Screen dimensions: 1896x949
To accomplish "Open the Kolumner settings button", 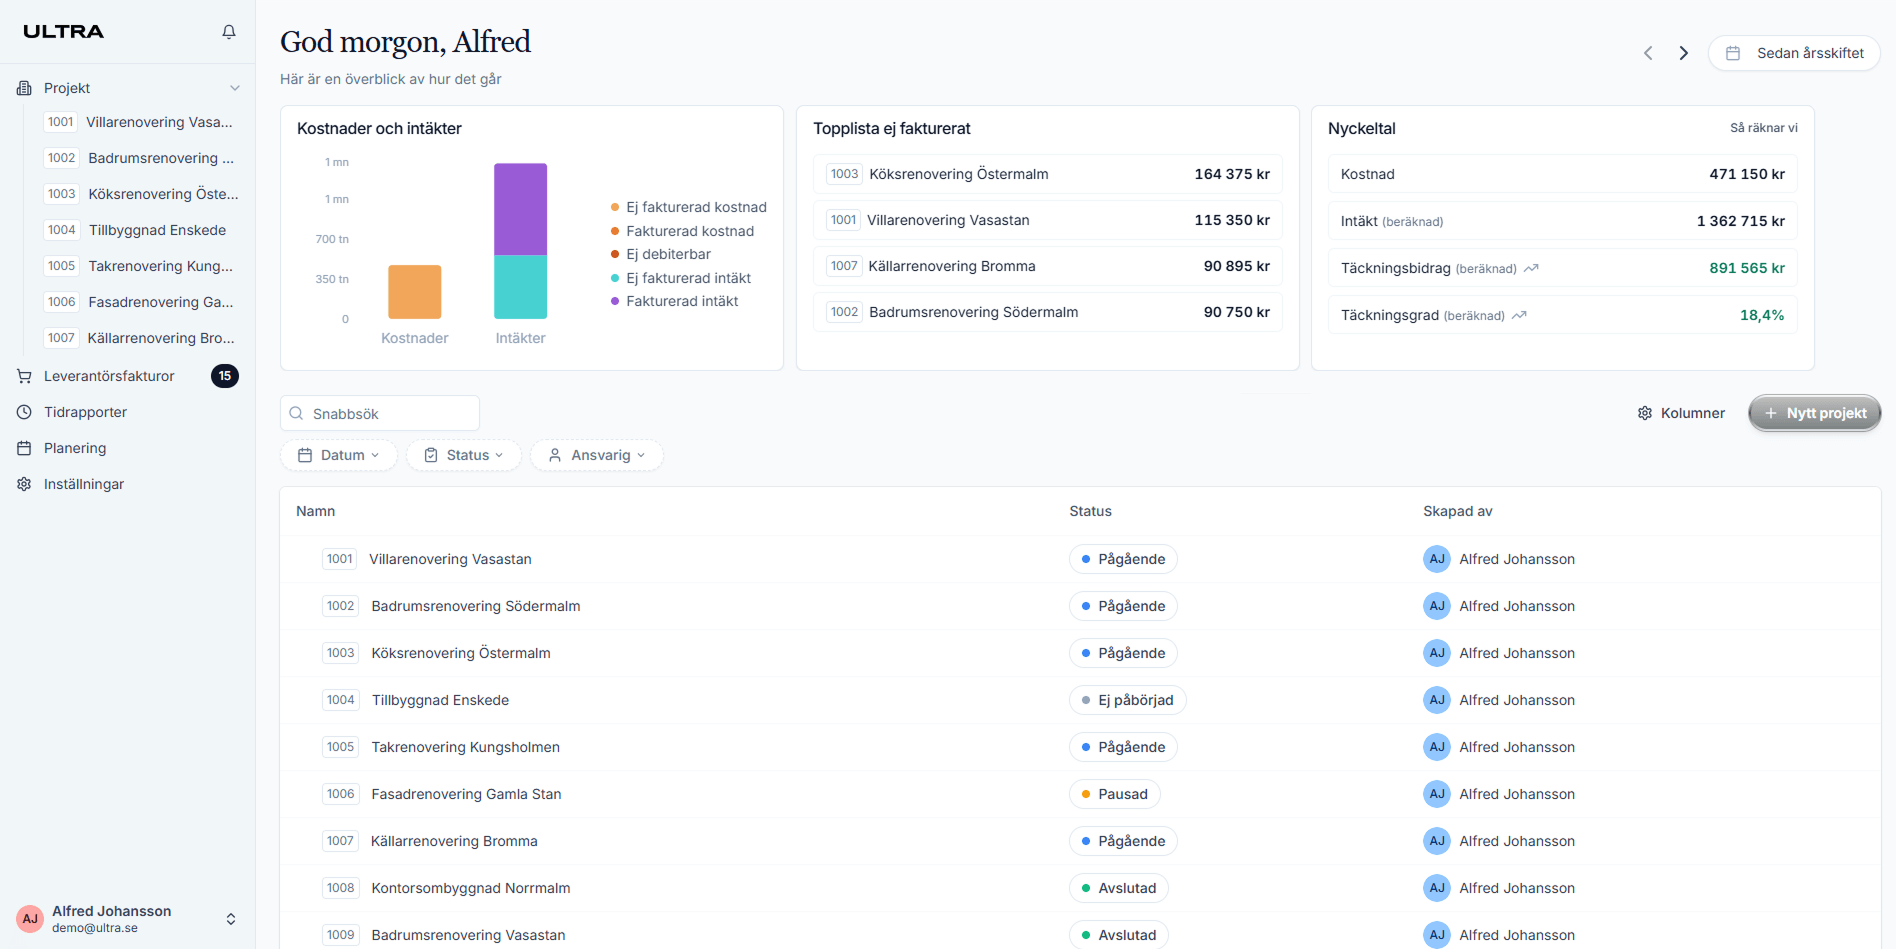I will point(1681,413).
